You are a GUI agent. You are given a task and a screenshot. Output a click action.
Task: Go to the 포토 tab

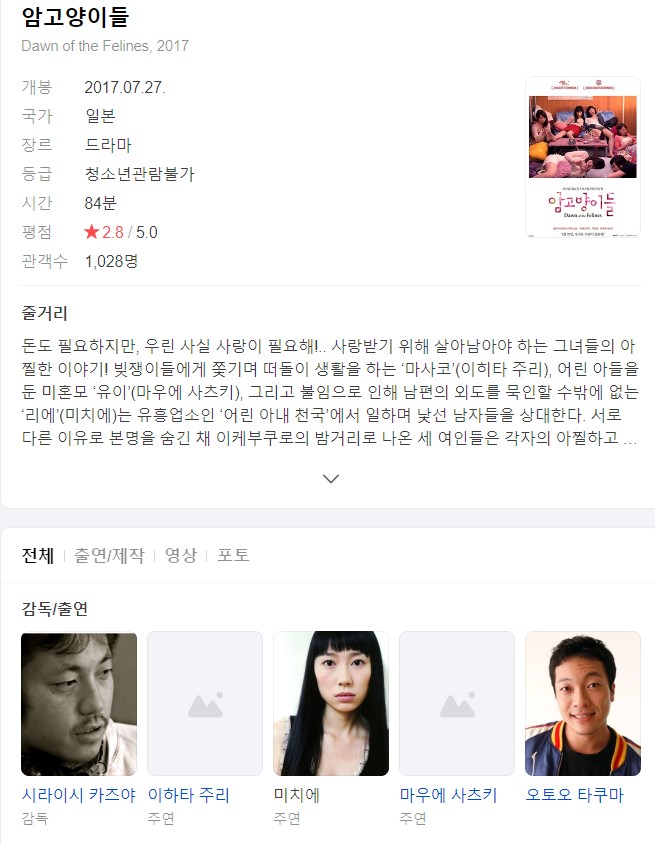pyautogui.click(x=233, y=555)
